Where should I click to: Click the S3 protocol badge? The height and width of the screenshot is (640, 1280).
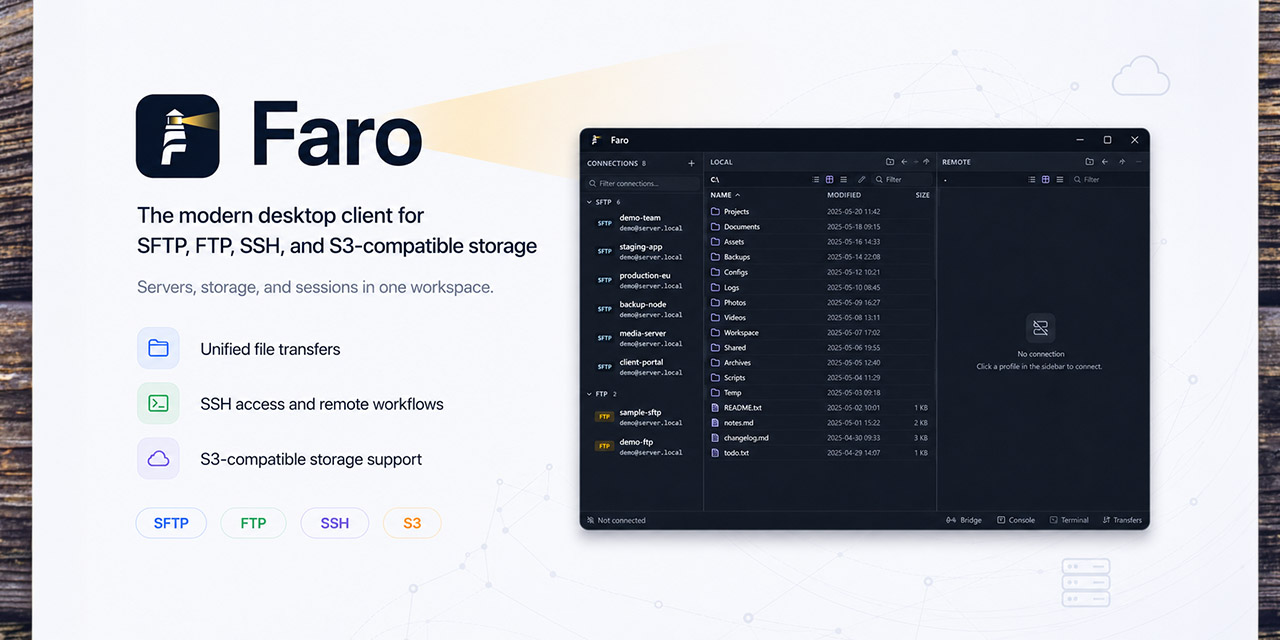pos(412,523)
